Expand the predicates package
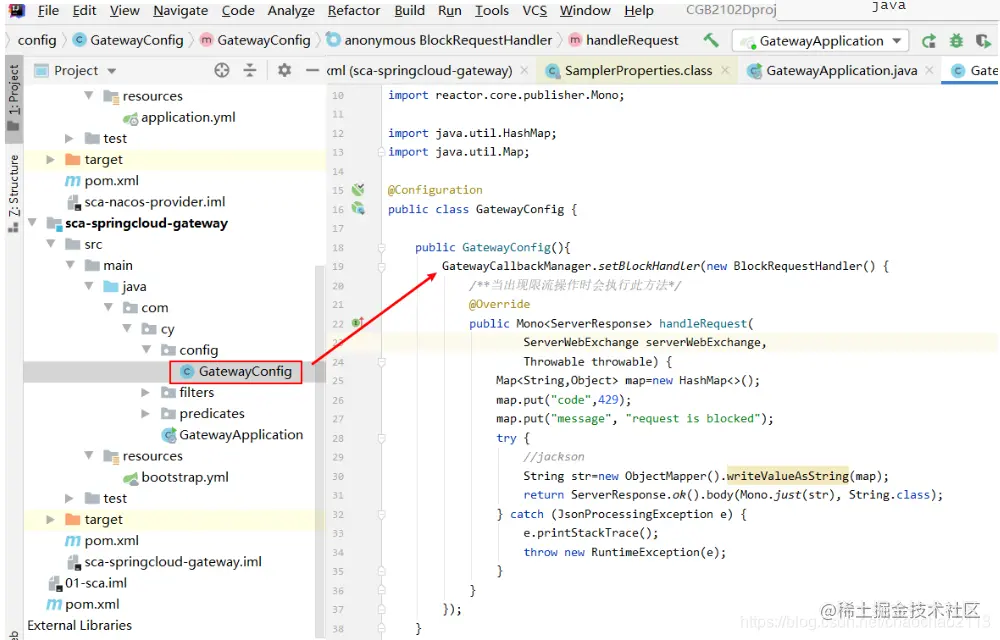This screenshot has height=640, width=1000. (x=145, y=413)
